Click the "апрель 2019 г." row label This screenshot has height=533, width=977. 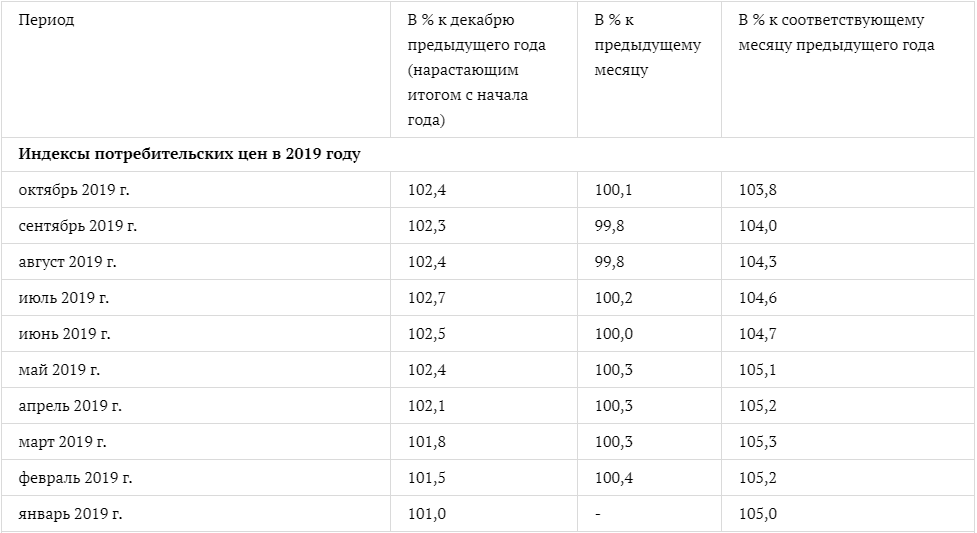point(70,406)
